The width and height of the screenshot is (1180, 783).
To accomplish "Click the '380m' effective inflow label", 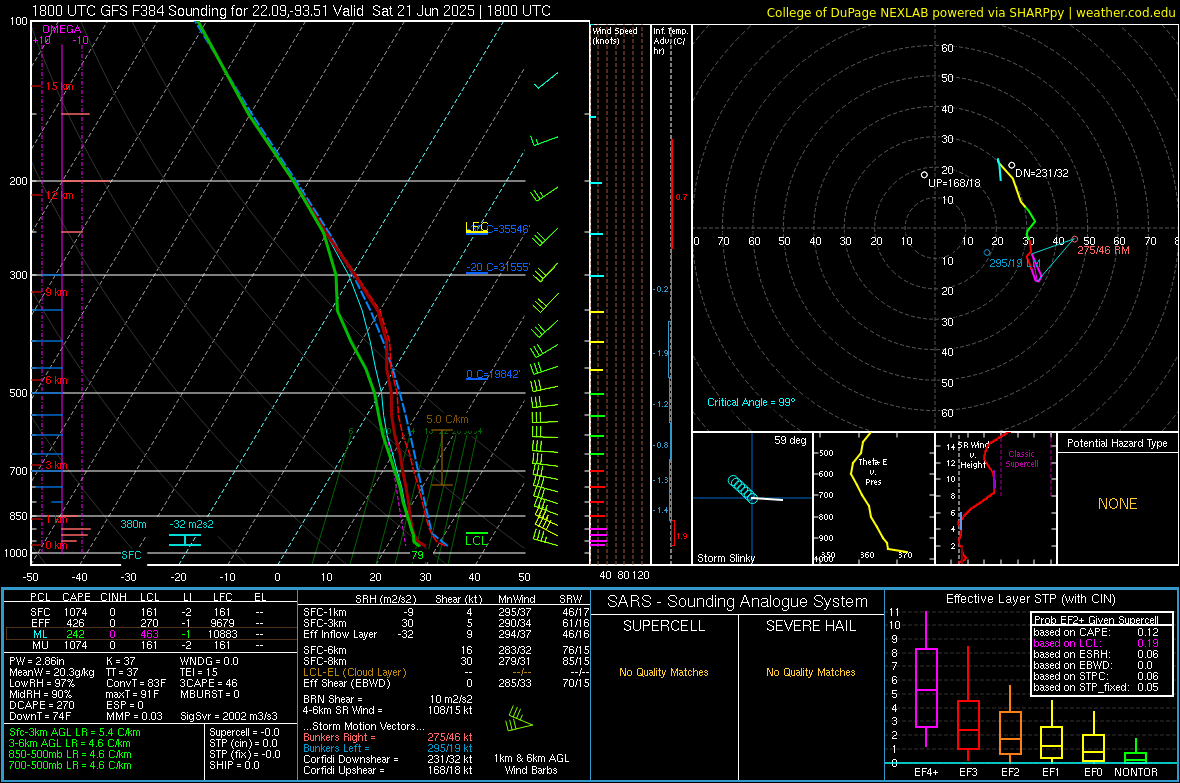I will [x=133, y=524].
